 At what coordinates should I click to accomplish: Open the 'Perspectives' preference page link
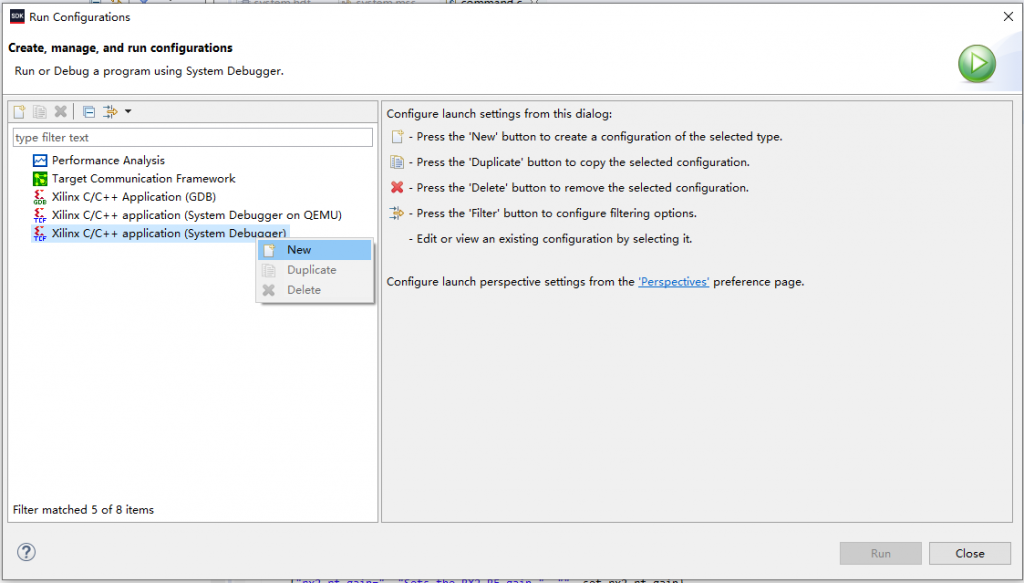(673, 281)
